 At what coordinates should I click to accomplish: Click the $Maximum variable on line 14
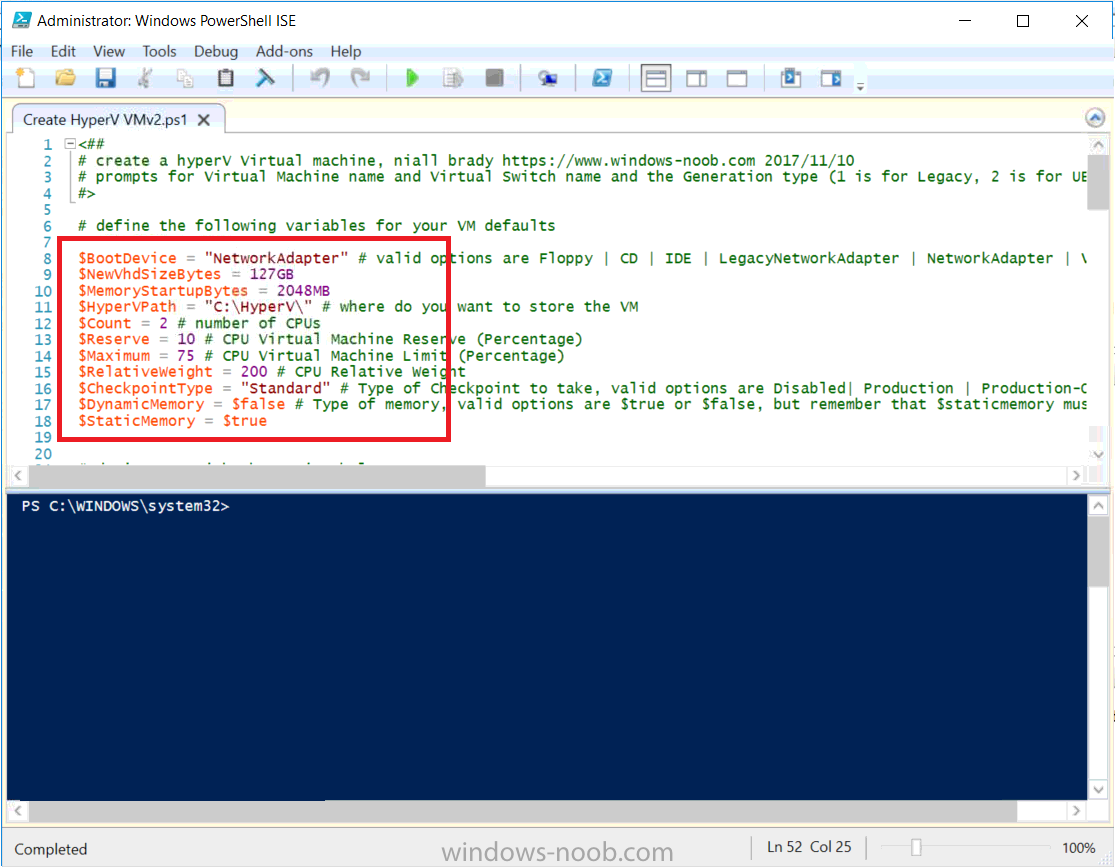pos(114,356)
